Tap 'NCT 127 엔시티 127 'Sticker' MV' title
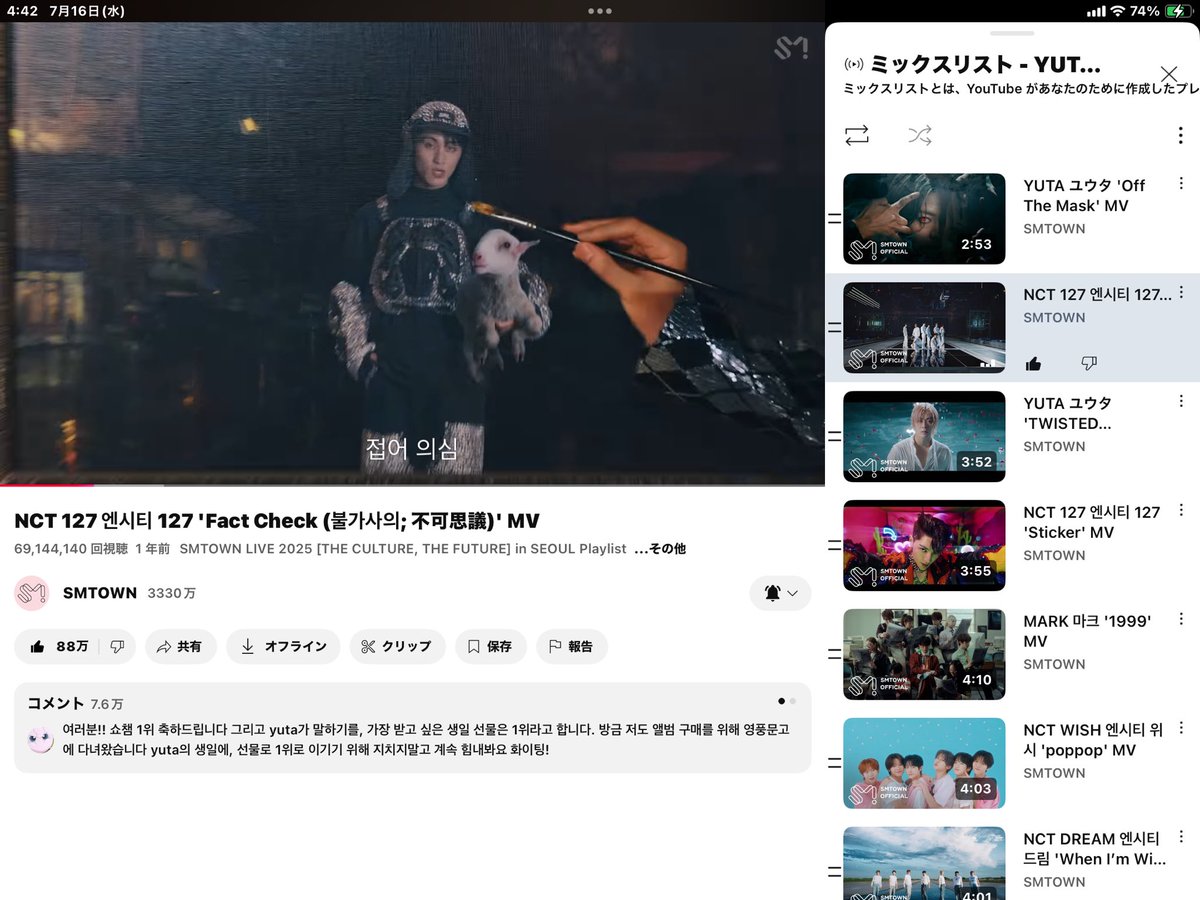 [x=1091, y=522]
